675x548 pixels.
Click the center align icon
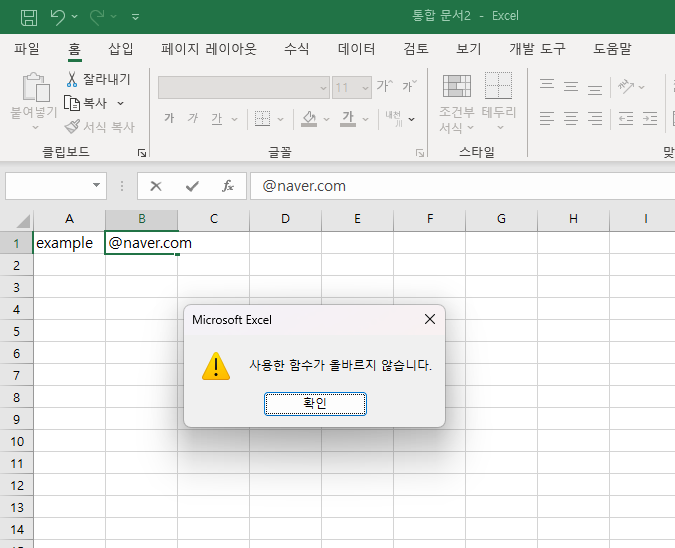tap(571, 118)
